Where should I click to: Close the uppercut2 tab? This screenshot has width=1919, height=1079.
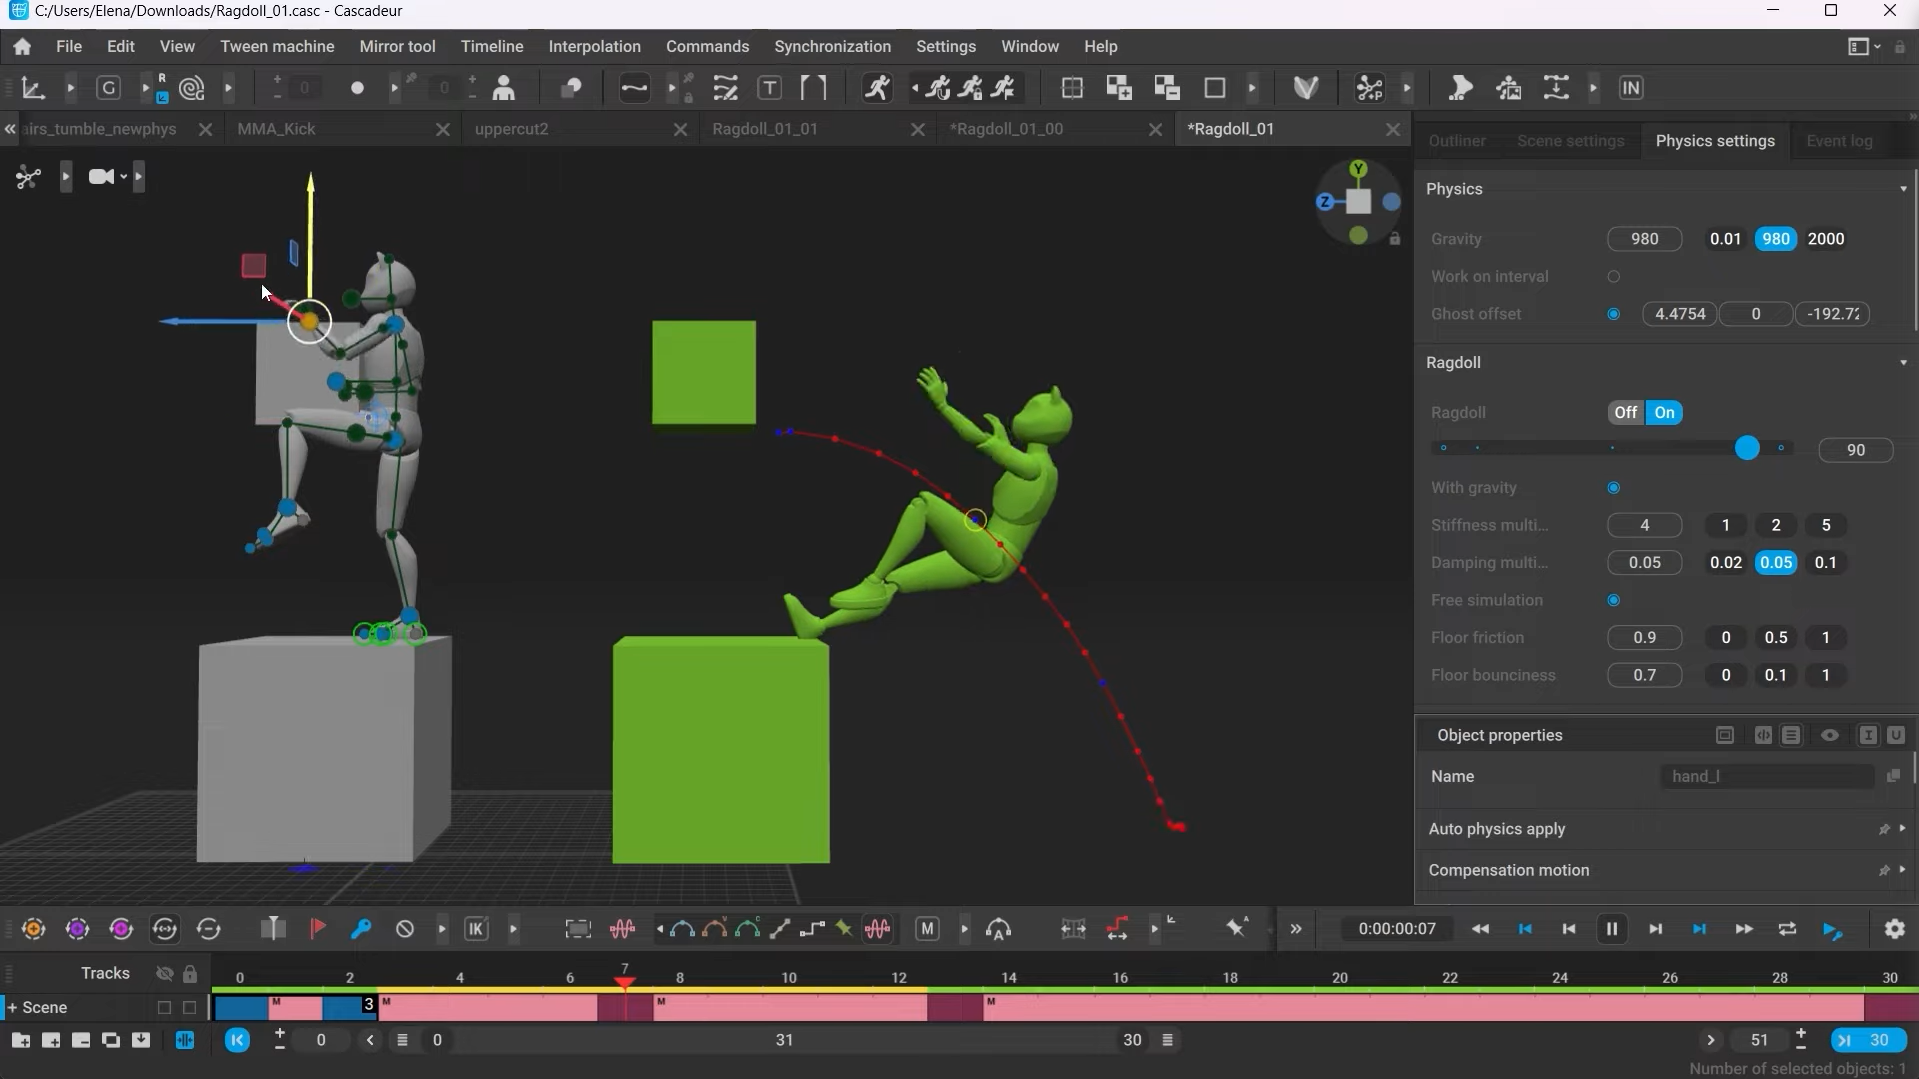(680, 129)
